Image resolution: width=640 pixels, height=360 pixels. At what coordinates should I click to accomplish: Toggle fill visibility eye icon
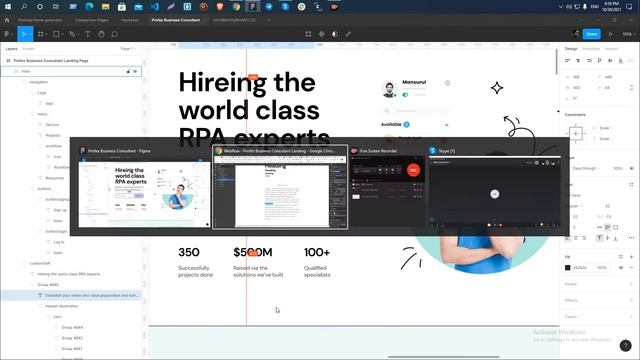621,268
